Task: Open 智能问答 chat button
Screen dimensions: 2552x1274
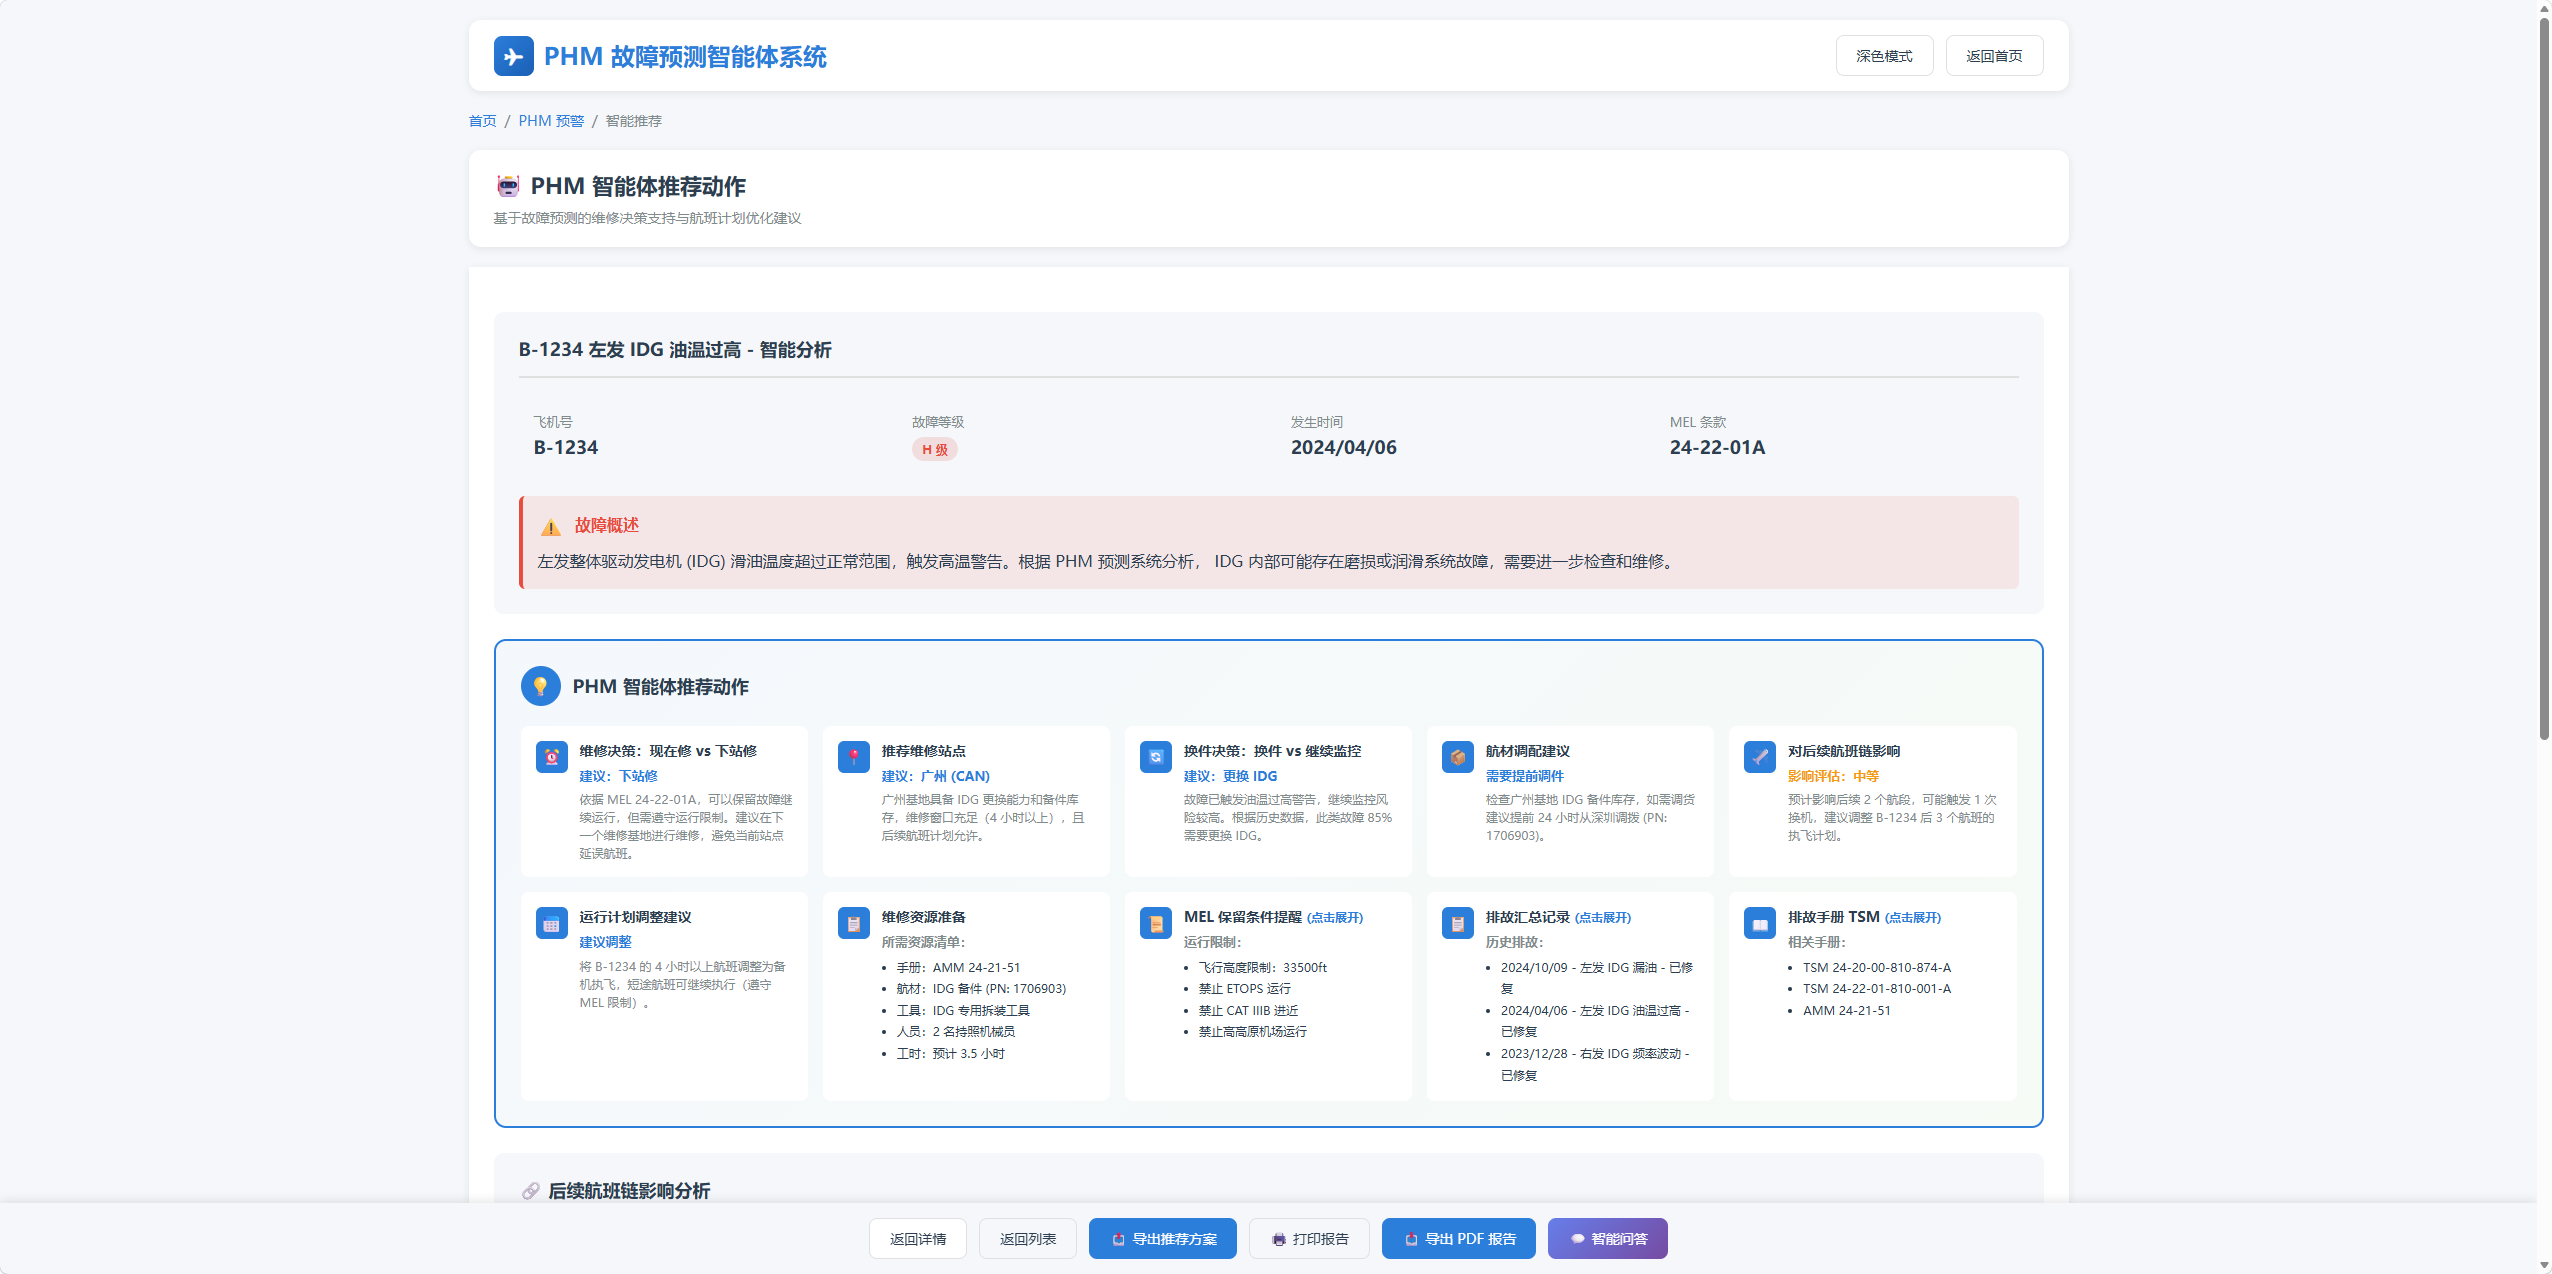Action: pyautogui.click(x=1607, y=1239)
